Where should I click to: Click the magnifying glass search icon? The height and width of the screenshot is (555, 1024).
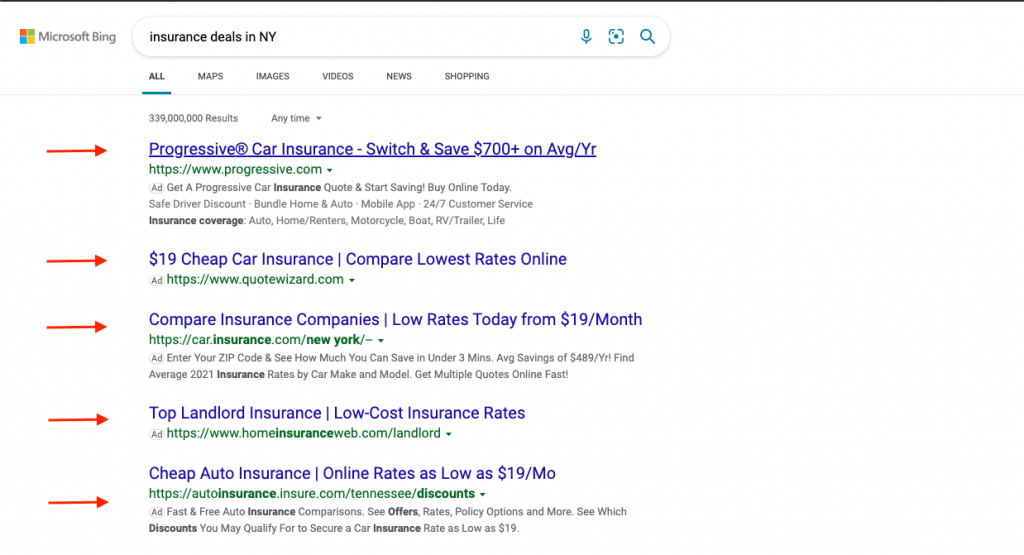(647, 37)
